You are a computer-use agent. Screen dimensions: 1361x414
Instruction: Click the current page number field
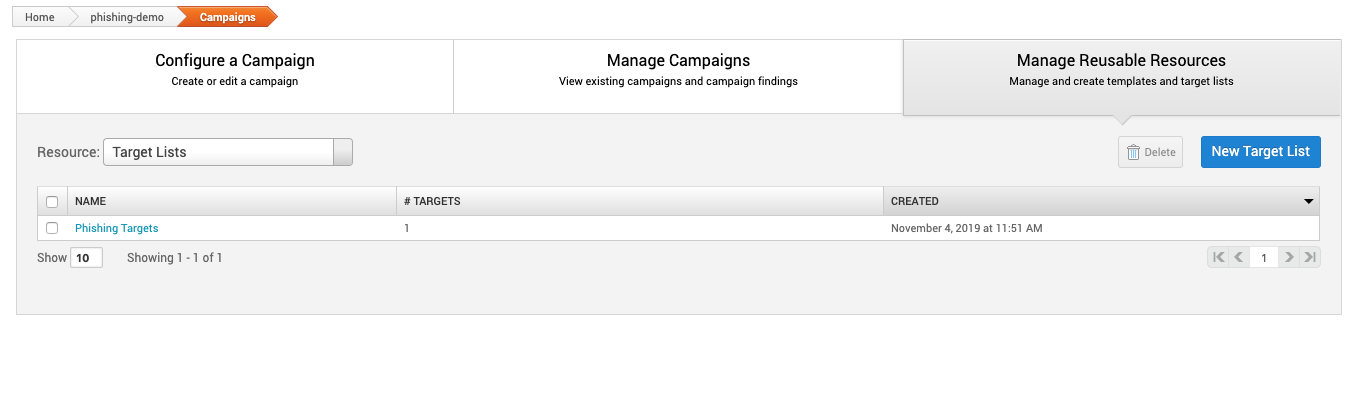(1264, 258)
